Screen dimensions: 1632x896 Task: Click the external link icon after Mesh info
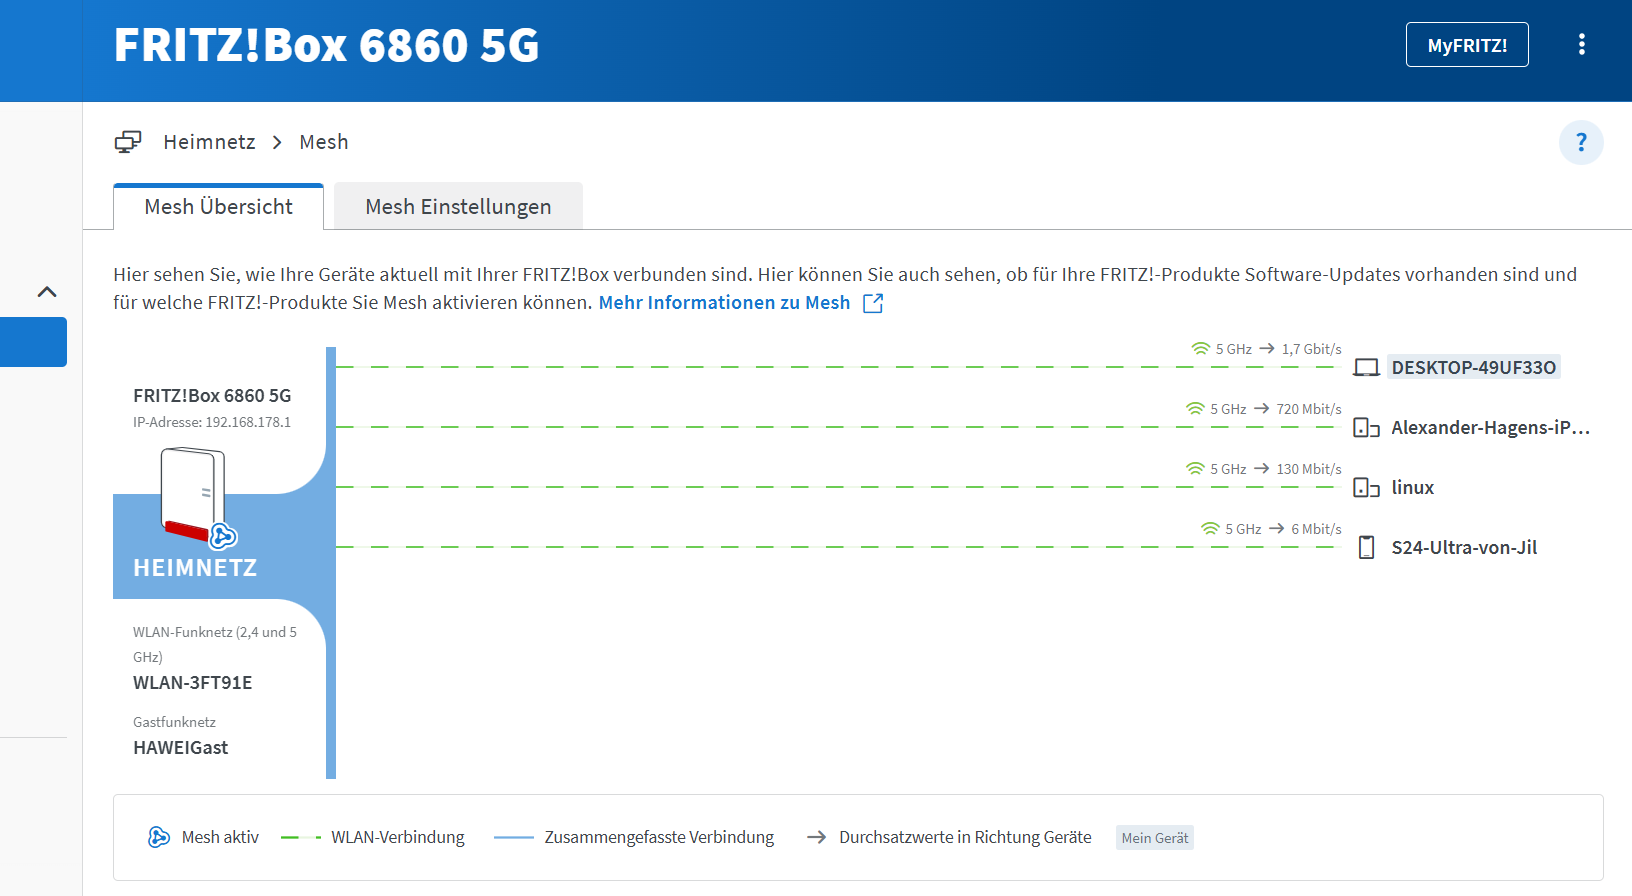pos(873,303)
